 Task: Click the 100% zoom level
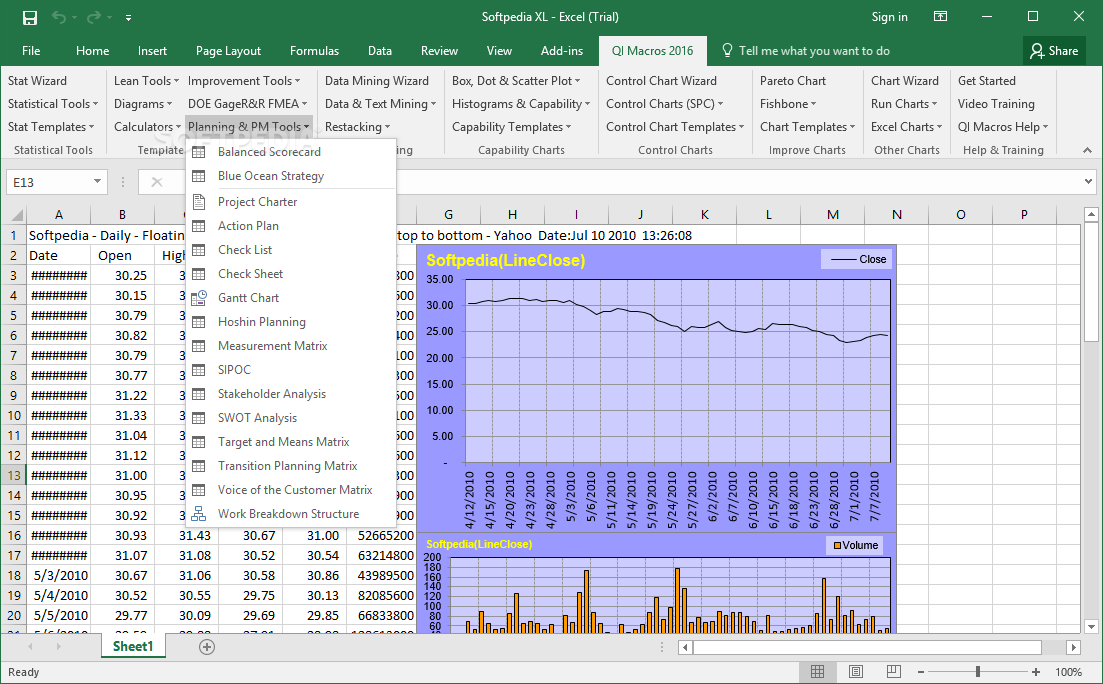1069,672
